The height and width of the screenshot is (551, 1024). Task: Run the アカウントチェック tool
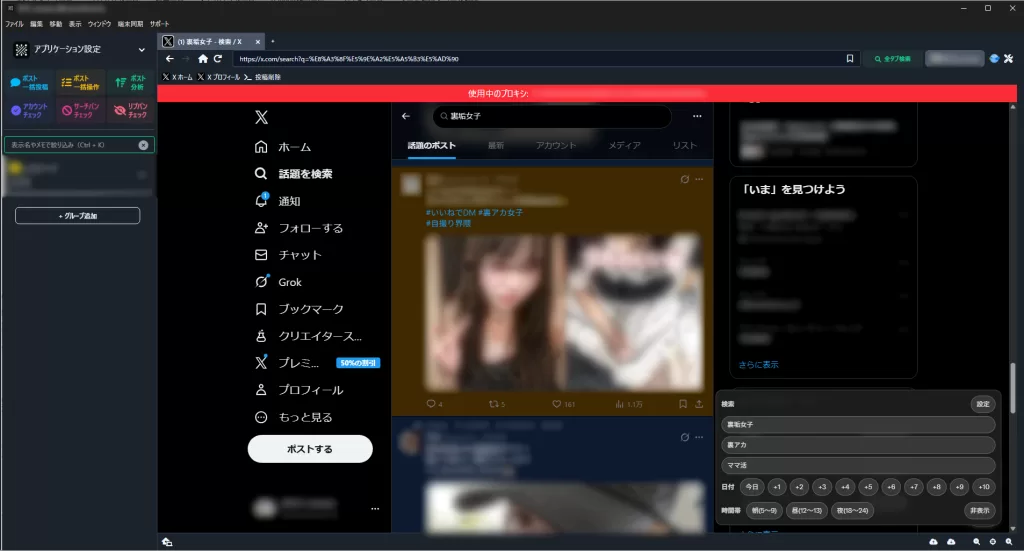coord(29,110)
